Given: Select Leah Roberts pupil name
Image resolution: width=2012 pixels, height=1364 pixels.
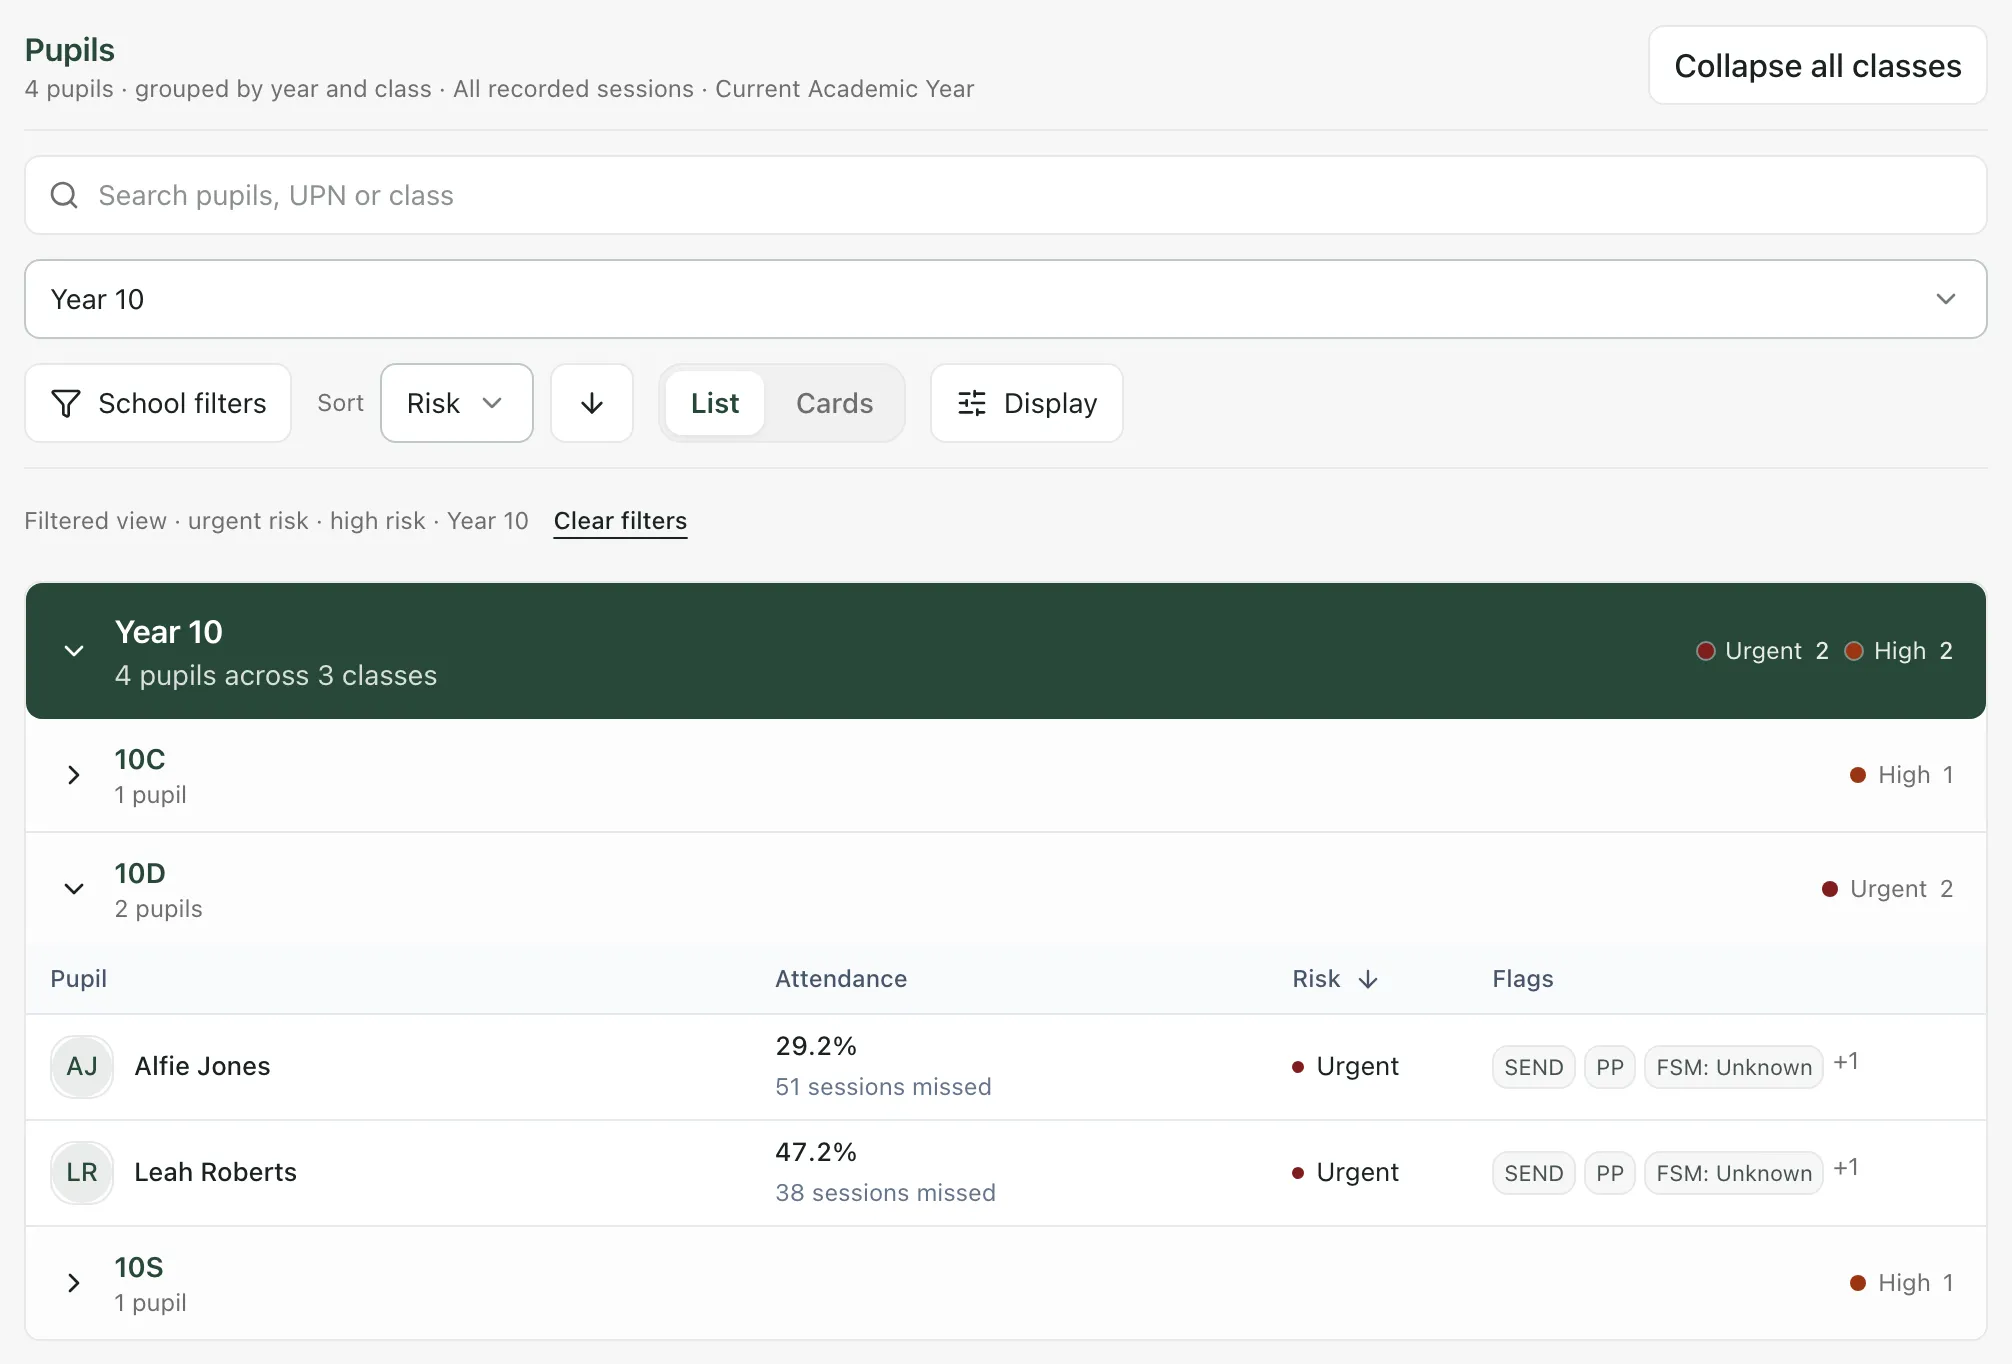Looking at the screenshot, I should (215, 1173).
